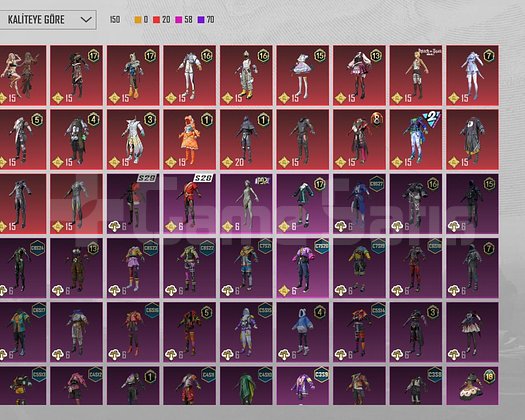Image resolution: width=525 pixels, height=420 pixels.
Task: Select the yellow quality filter swatch
Action: click(138, 20)
